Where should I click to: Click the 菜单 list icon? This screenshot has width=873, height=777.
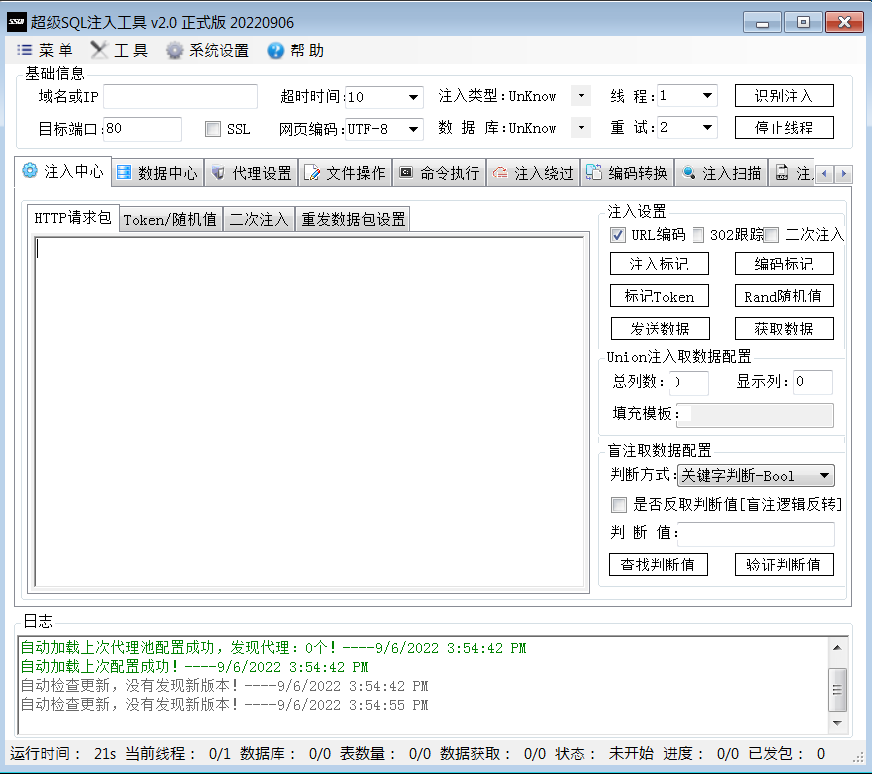click(24, 51)
